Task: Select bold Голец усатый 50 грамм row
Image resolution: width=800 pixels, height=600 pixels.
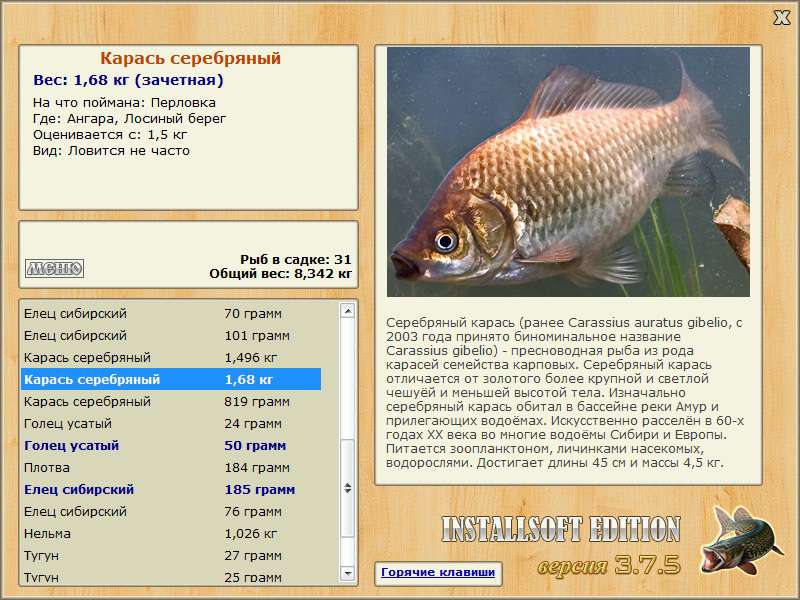Action: (x=171, y=445)
